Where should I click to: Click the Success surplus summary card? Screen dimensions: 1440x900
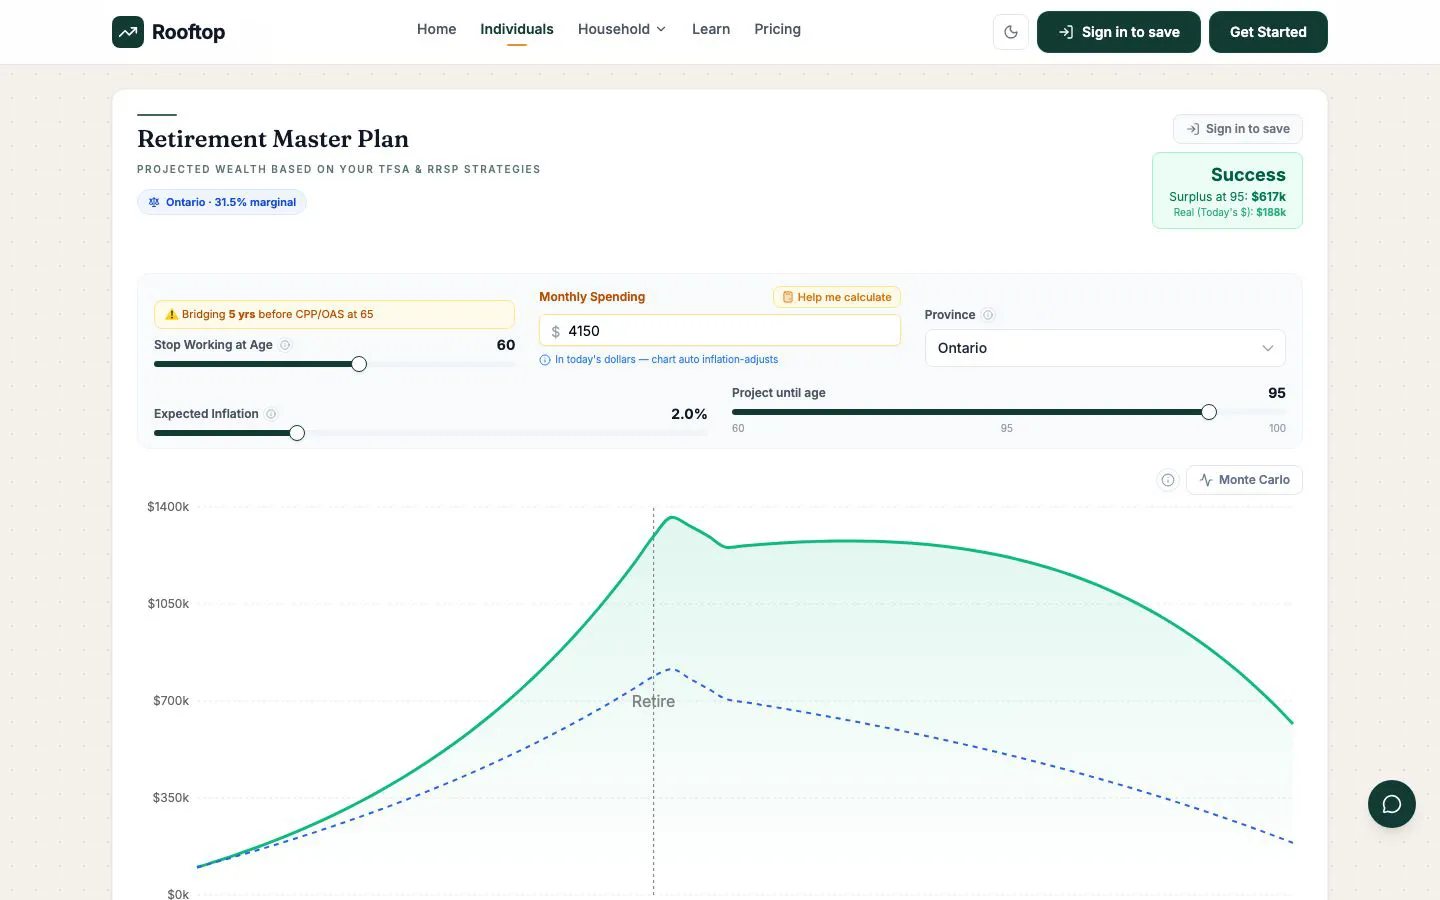click(x=1227, y=191)
